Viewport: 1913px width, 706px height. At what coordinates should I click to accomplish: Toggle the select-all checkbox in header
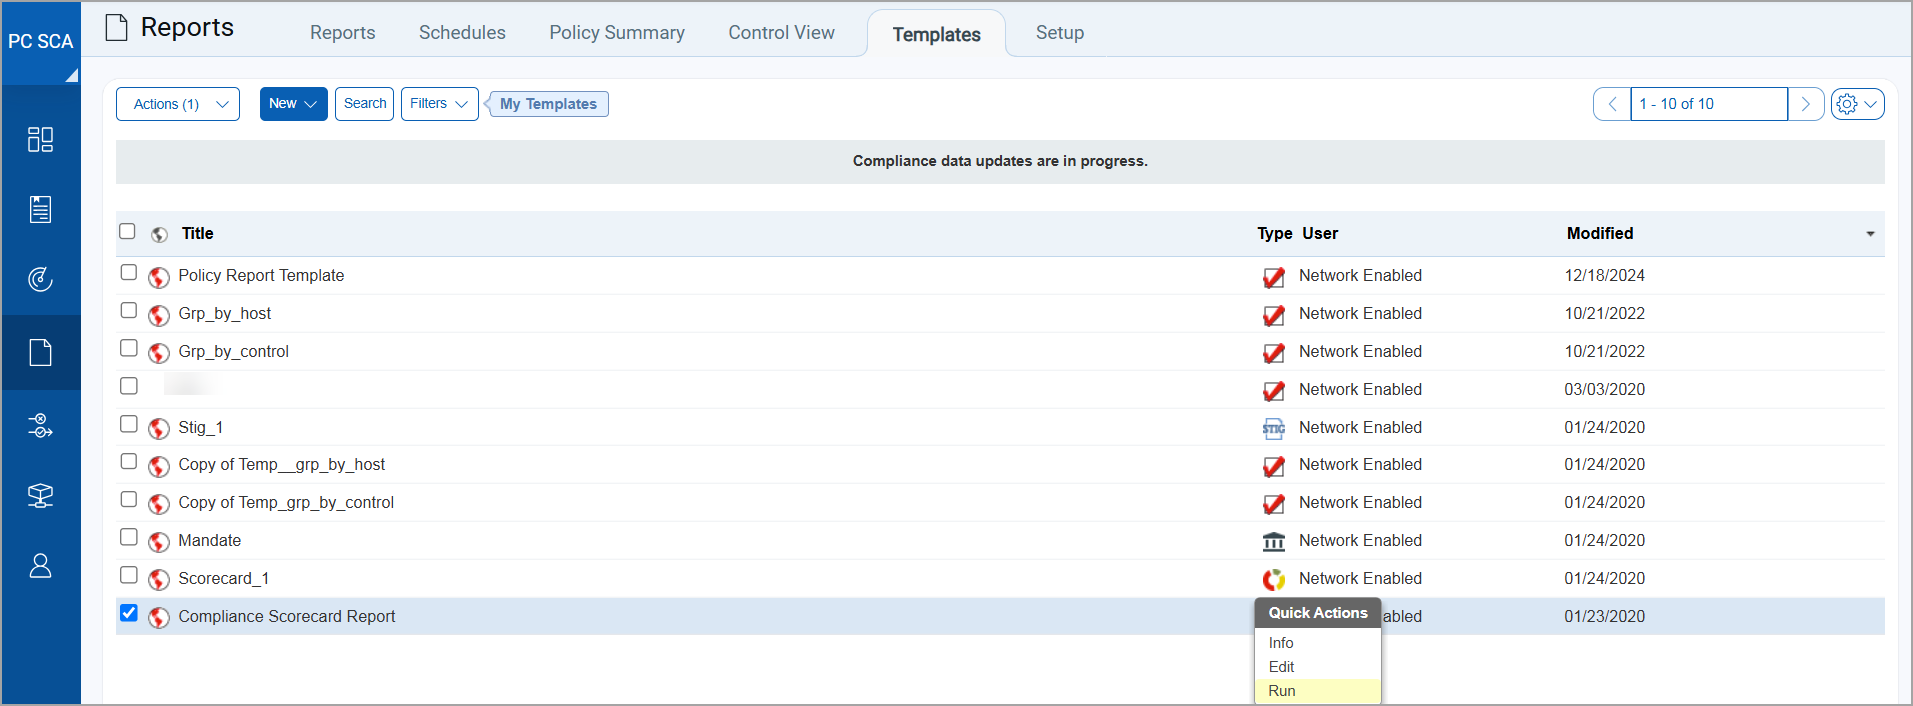pos(127,231)
